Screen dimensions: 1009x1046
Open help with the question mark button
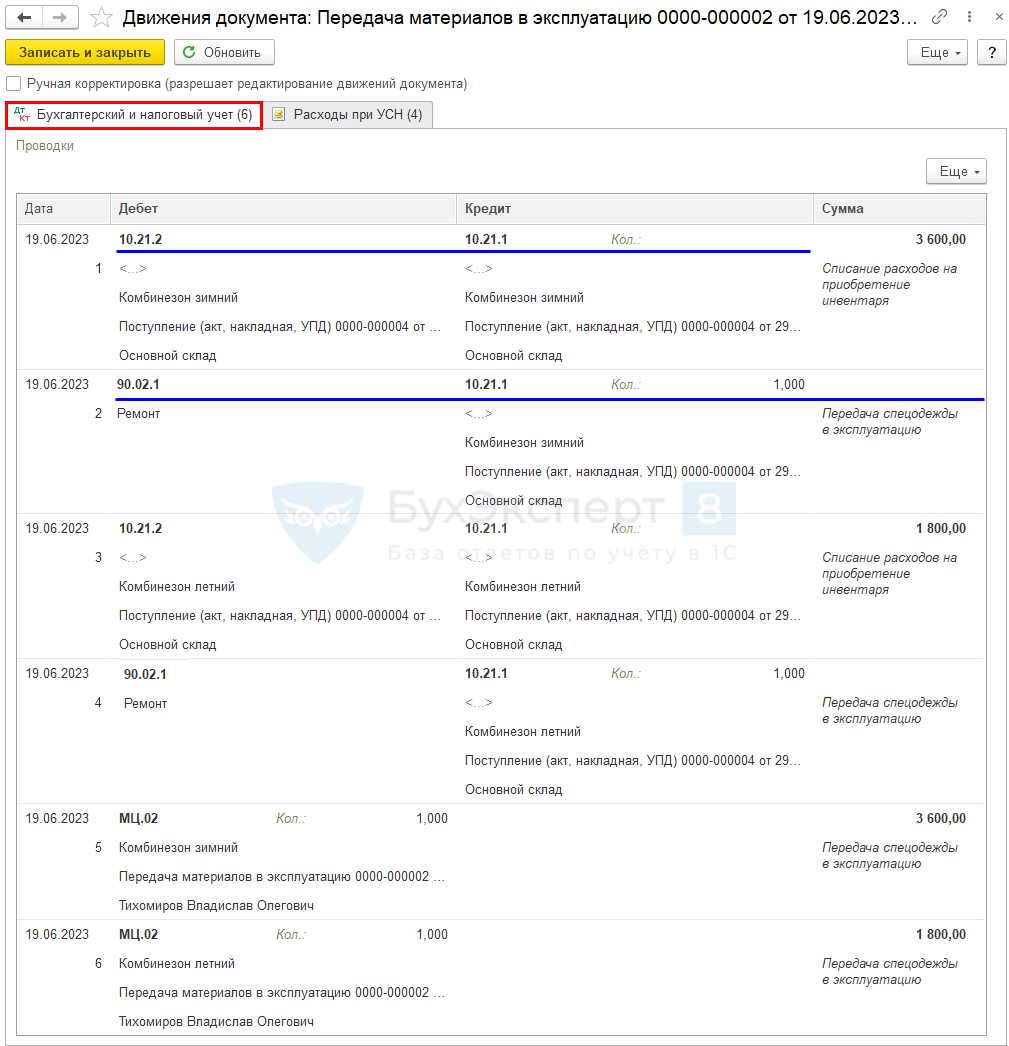(x=991, y=52)
